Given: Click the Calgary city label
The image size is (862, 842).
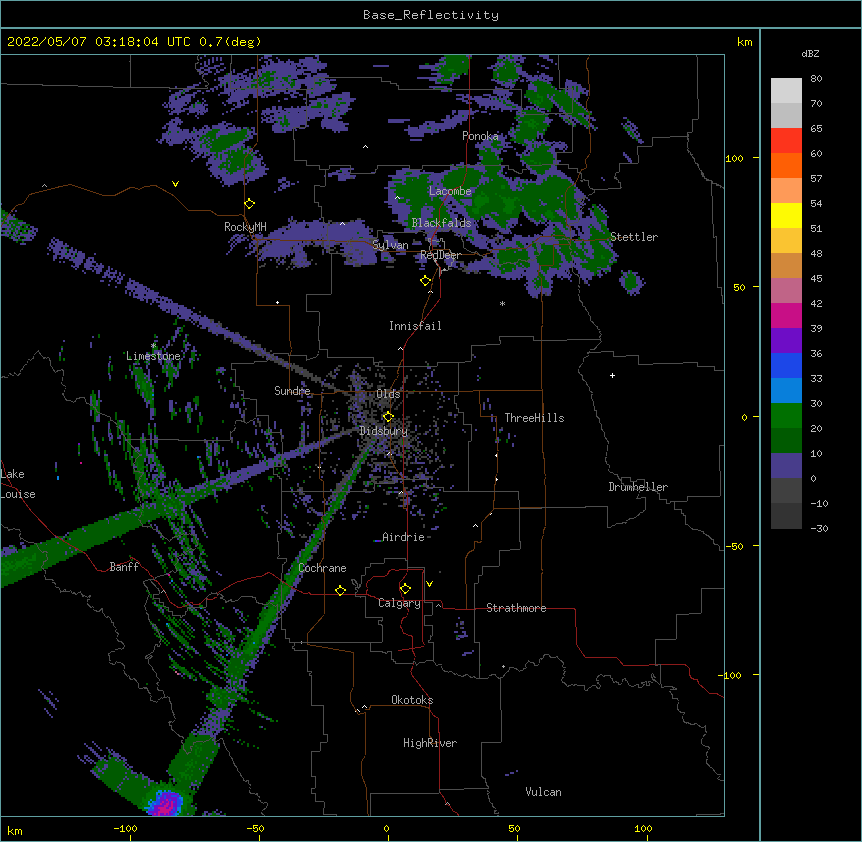Looking at the screenshot, I should [399, 603].
